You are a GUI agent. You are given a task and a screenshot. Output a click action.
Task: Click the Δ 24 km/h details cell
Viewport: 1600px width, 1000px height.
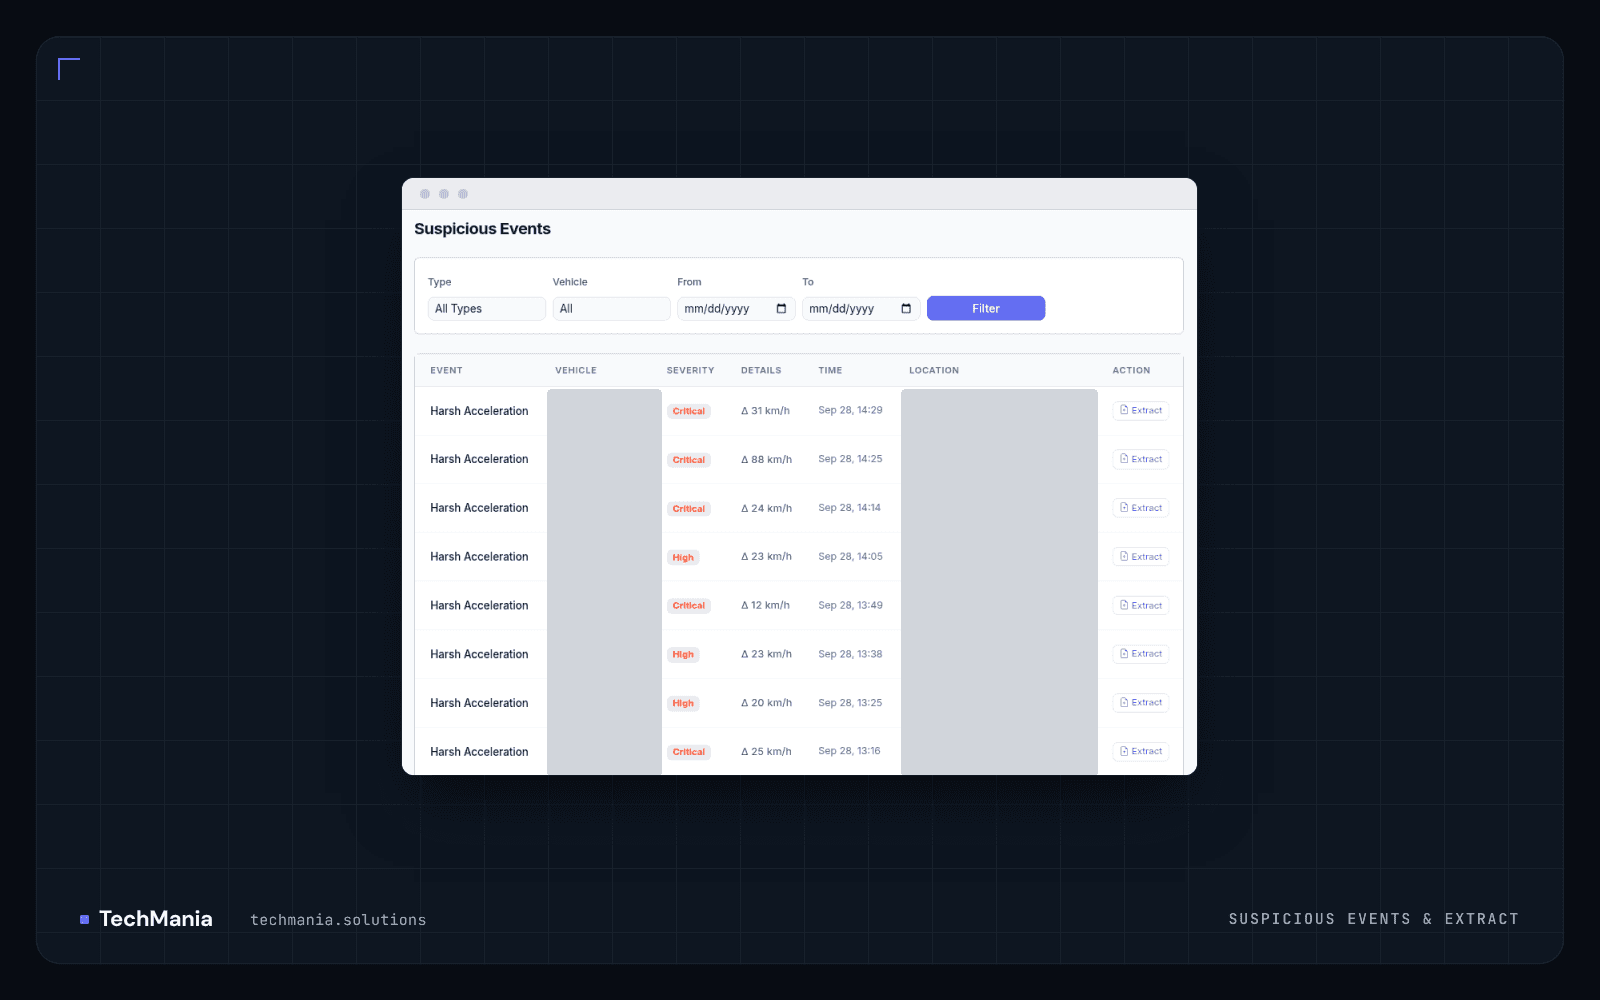point(766,508)
